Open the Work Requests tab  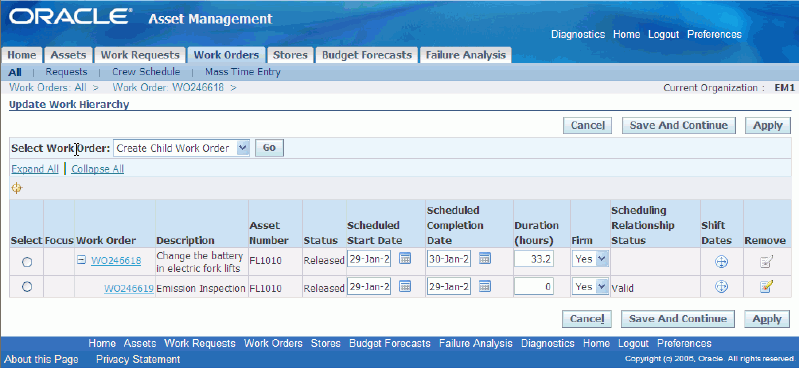[140, 55]
